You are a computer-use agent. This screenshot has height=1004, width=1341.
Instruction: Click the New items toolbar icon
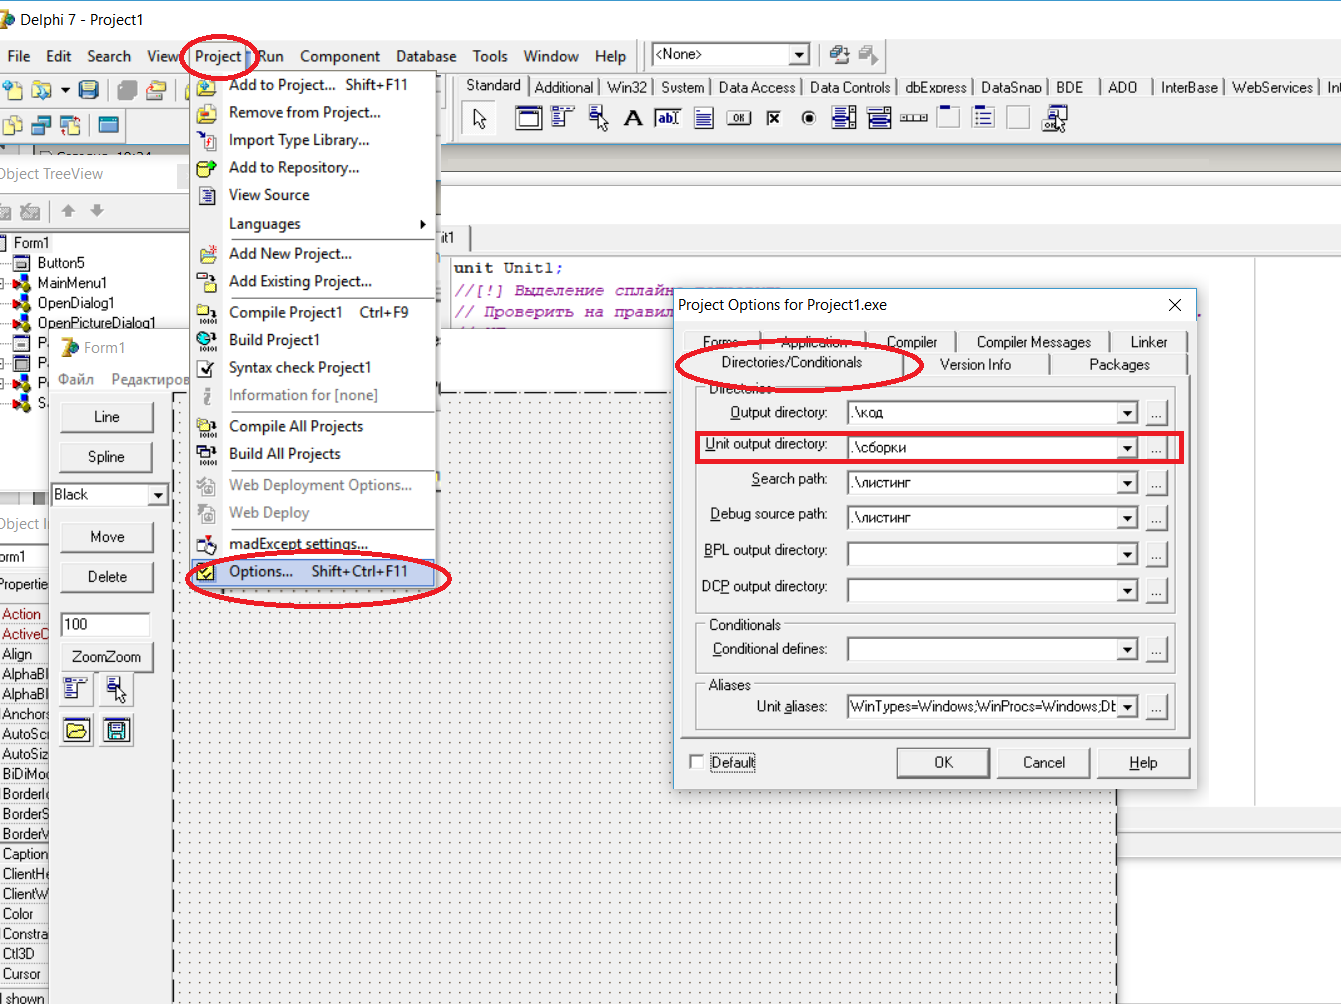pyautogui.click(x=12, y=90)
